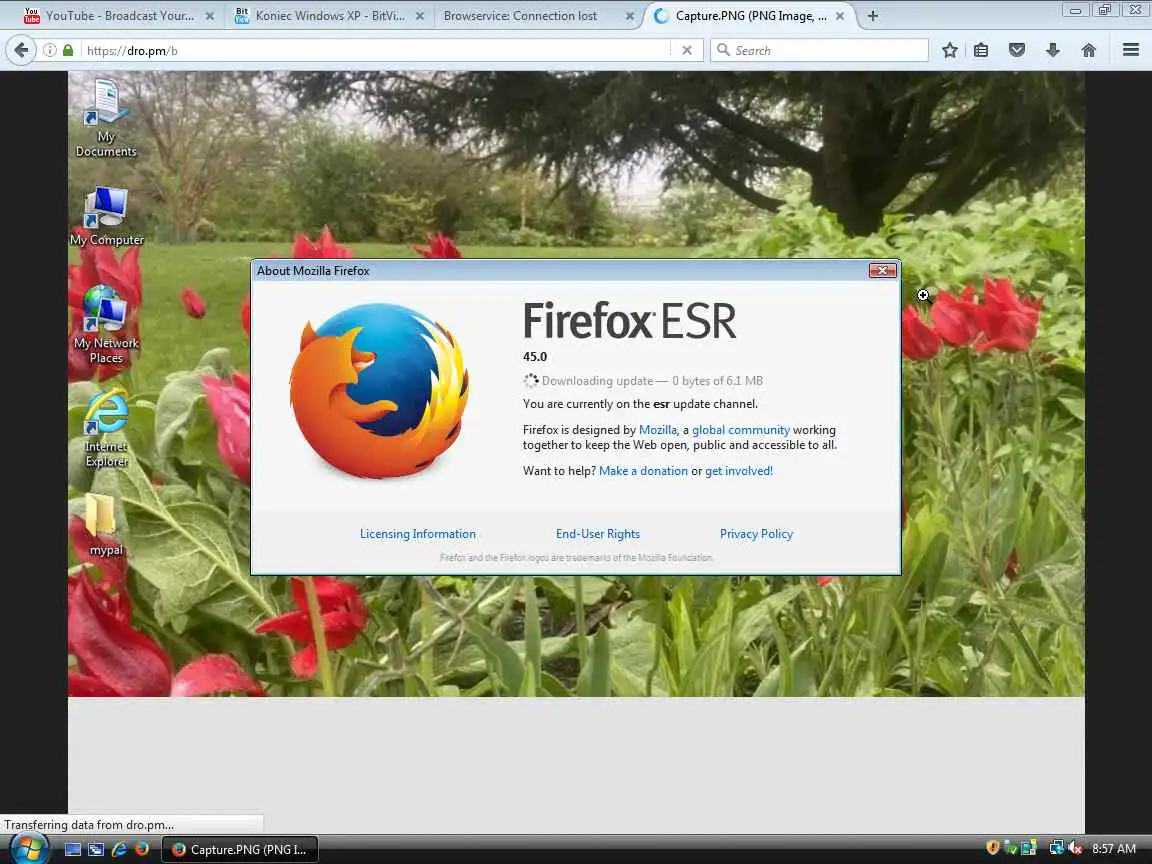Minimize the Firefox browser window
This screenshot has height=864, width=1152.
click(1075, 10)
